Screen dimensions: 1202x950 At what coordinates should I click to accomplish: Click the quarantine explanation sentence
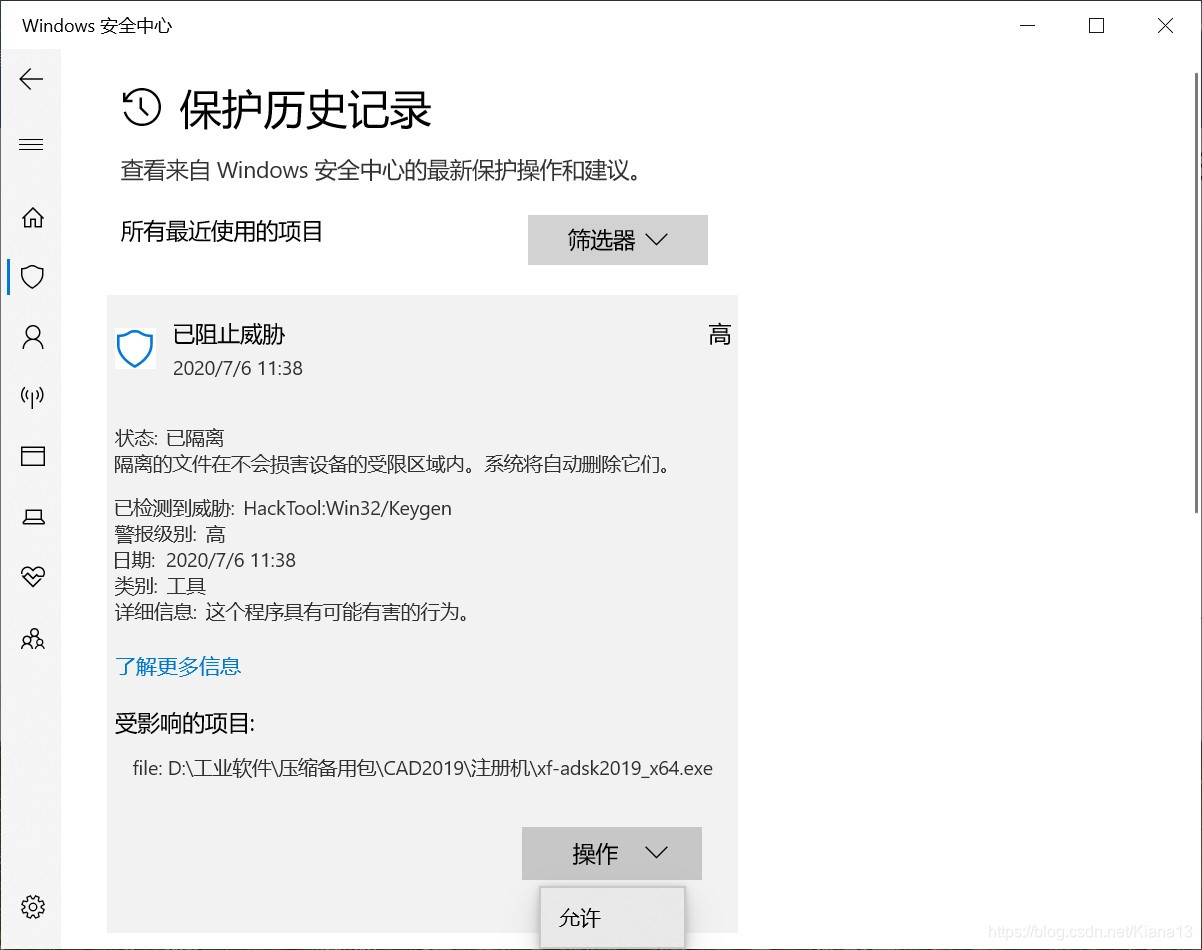pos(392,464)
